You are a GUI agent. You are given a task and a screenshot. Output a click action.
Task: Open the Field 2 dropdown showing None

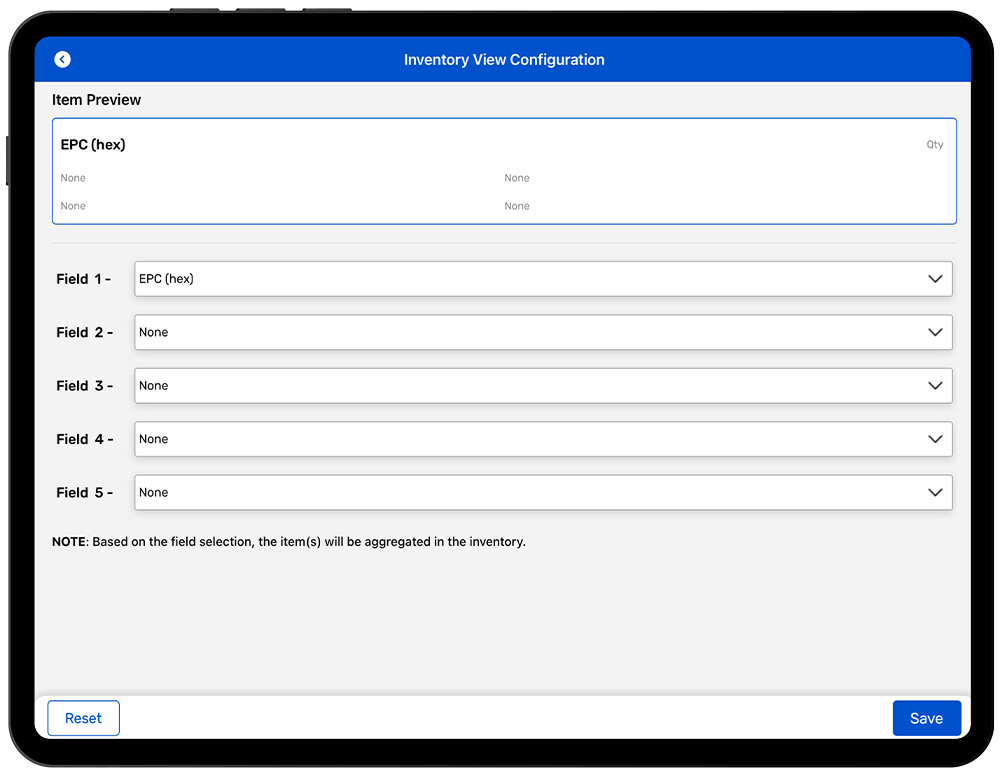point(530,332)
